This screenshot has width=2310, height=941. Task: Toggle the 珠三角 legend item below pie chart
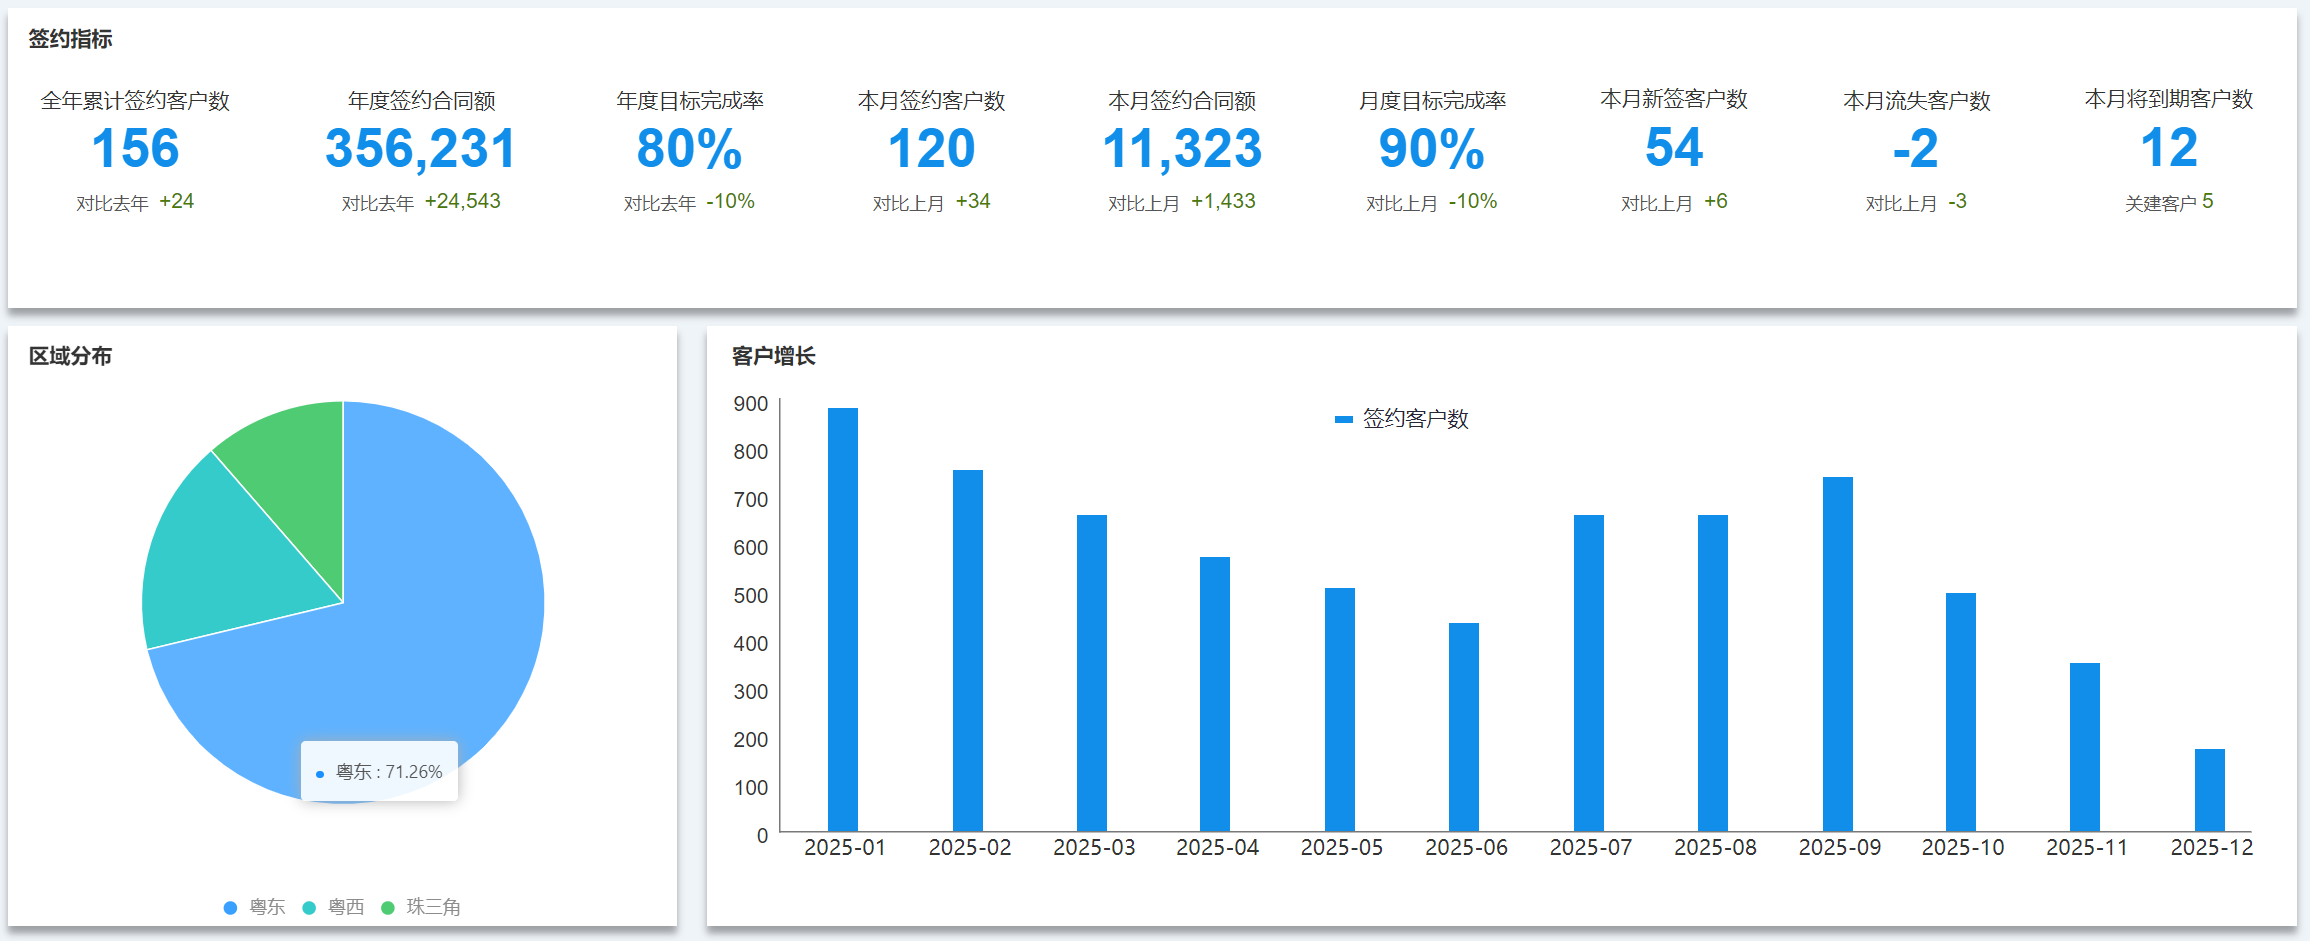421,907
